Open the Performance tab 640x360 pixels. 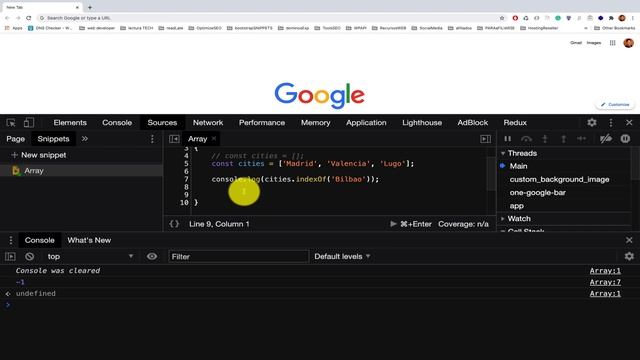(x=262, y=122)
